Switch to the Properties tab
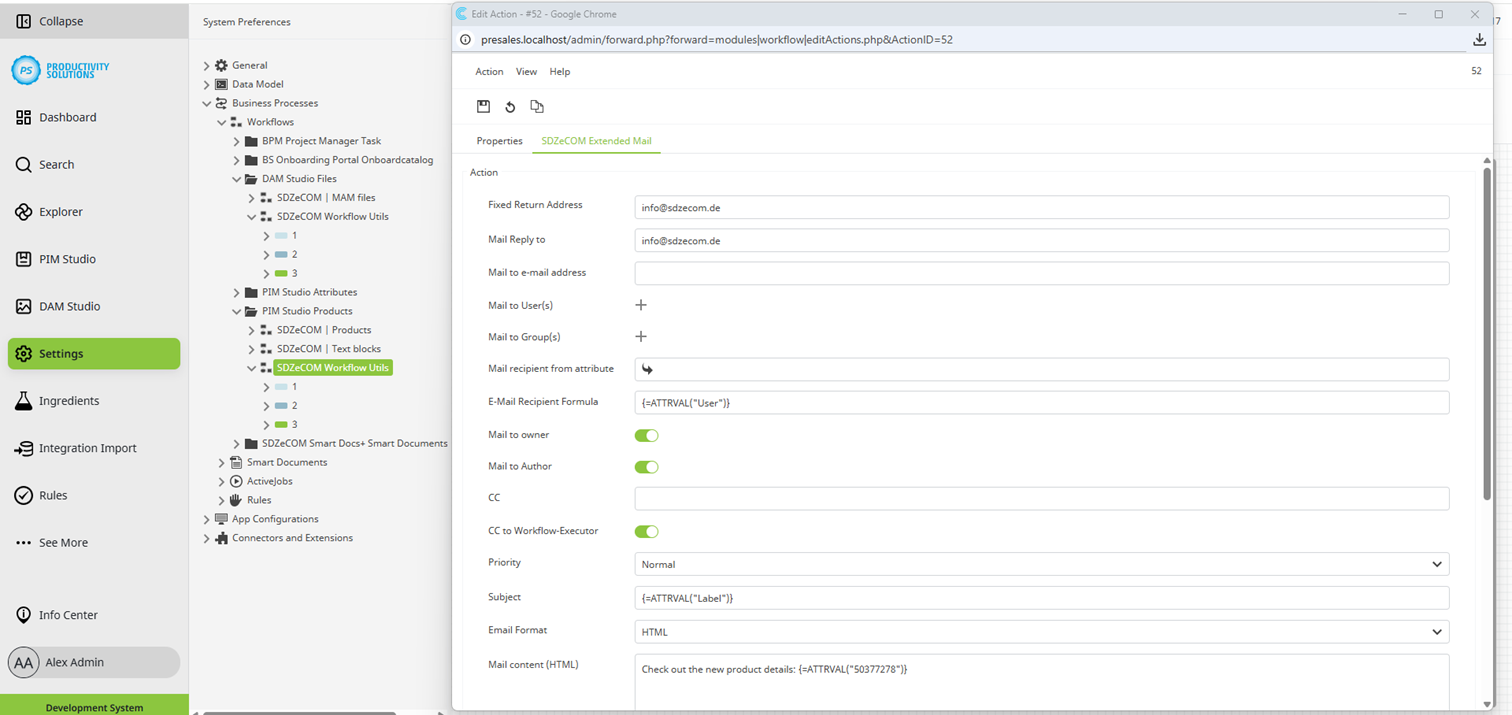 (x=499, y=141)
